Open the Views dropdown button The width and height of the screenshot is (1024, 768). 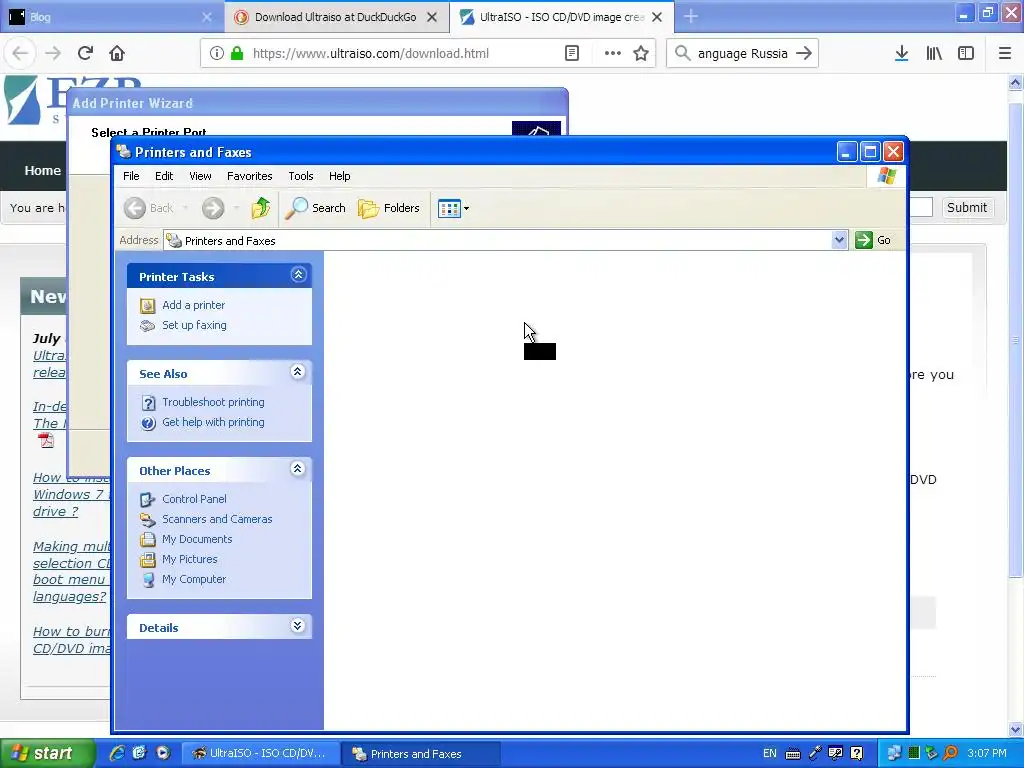[453, 209]
